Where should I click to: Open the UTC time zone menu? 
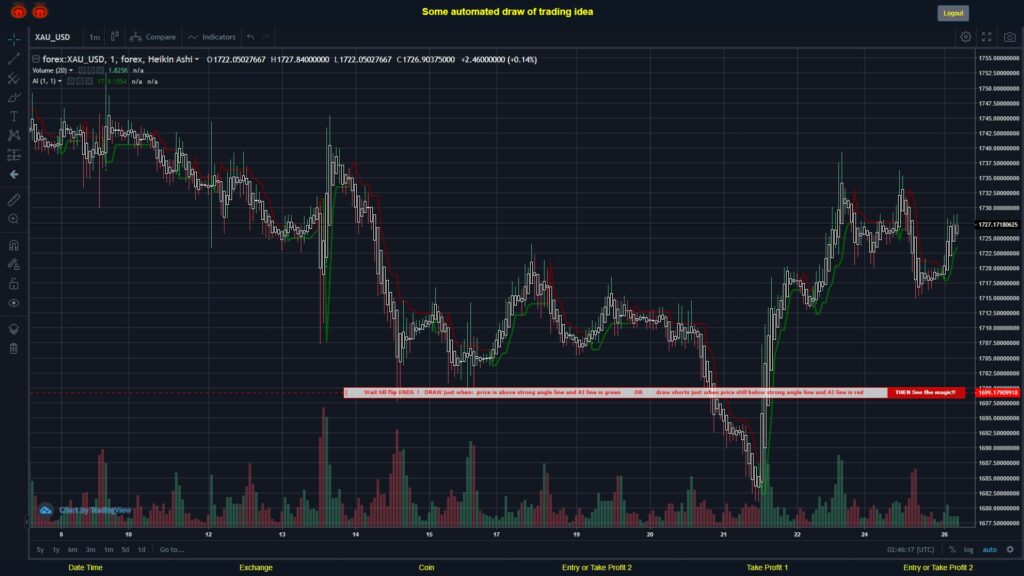tap(910, 550)
